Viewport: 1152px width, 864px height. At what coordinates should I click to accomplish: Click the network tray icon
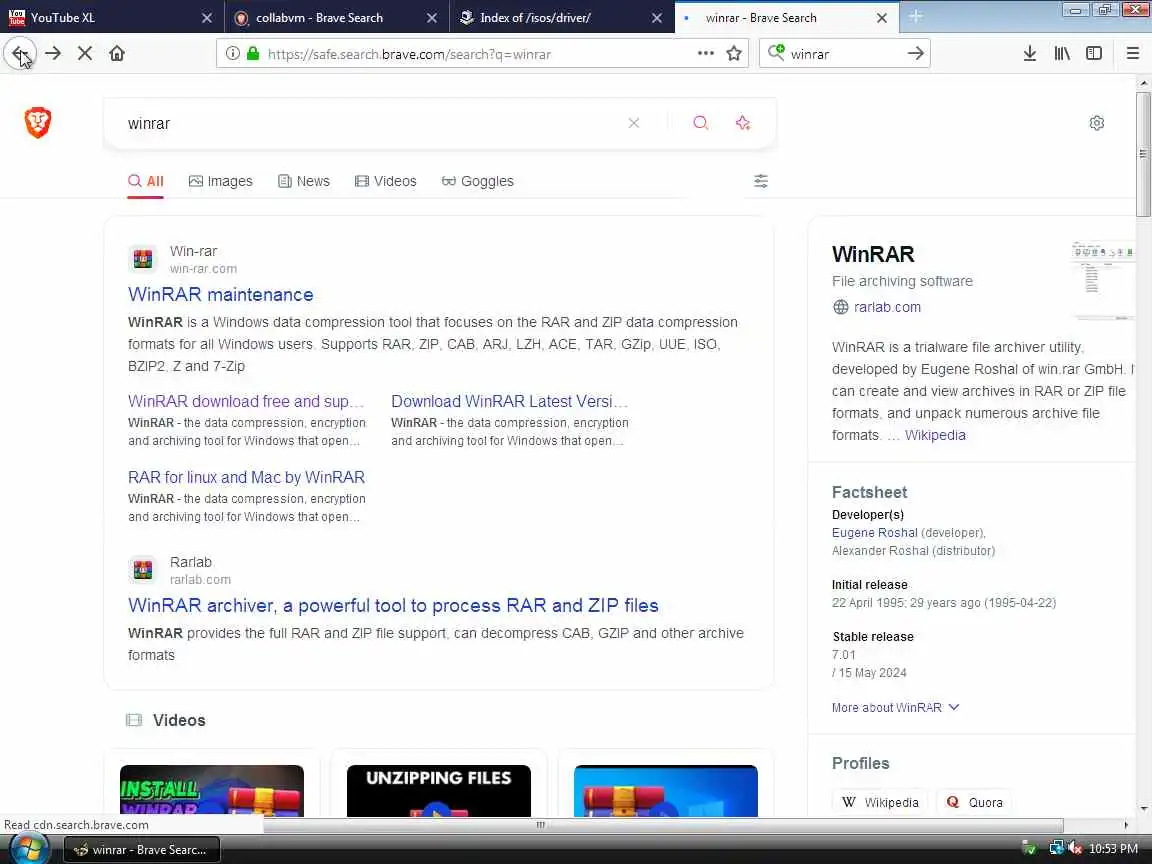[1056, 849]
